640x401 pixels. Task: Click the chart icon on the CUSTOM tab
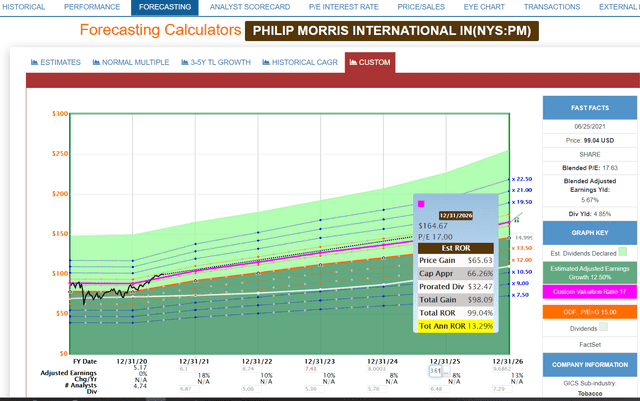[353, 62]
